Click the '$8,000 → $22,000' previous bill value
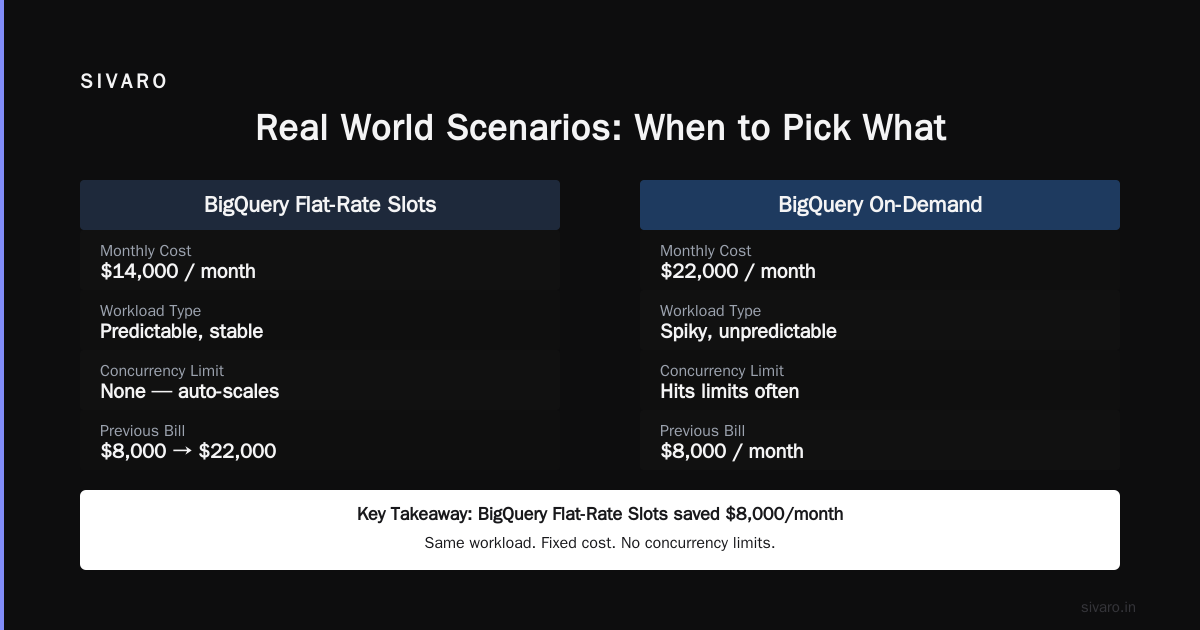The height and width of the screenshot is (630, 1200). [x=188, y=451]
